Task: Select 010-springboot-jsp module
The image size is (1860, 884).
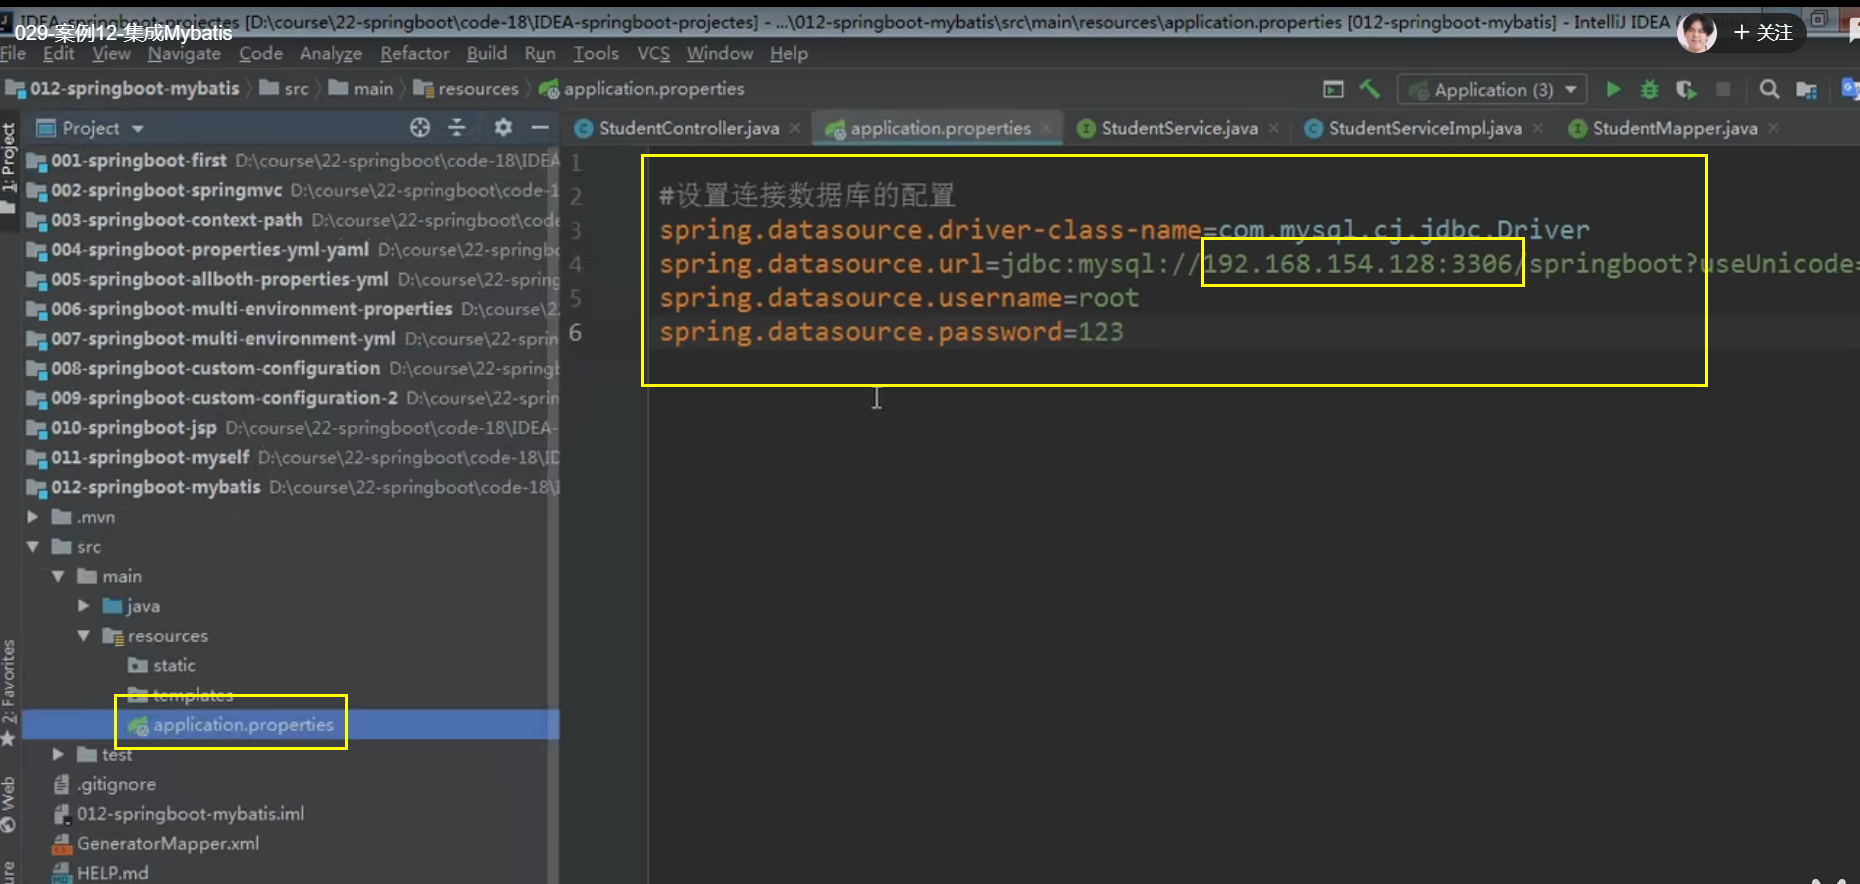Action: point(134,428)
